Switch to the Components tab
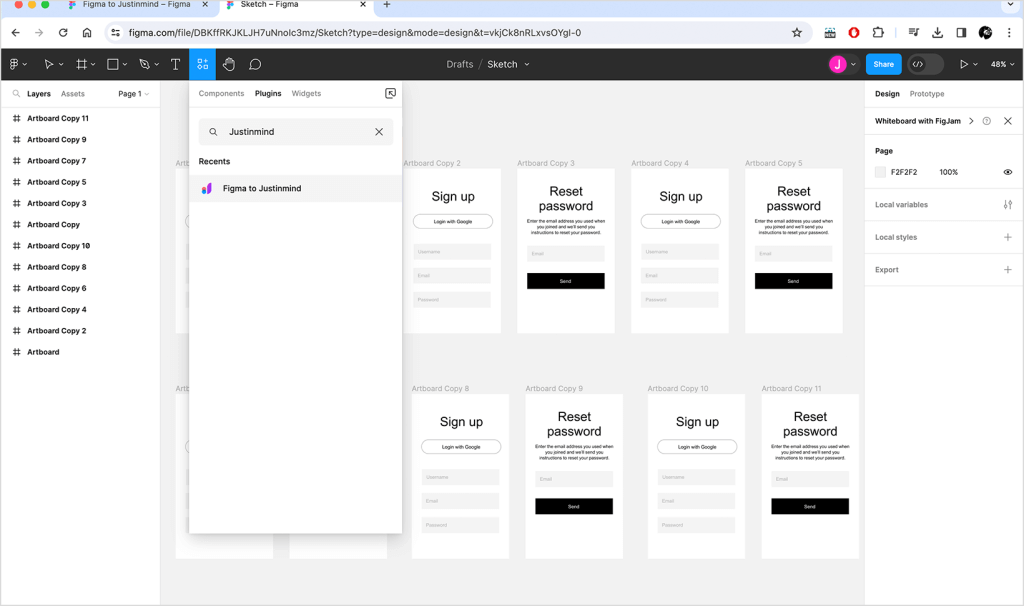The height and width of the screenshot is (606, 1024). 221,93
